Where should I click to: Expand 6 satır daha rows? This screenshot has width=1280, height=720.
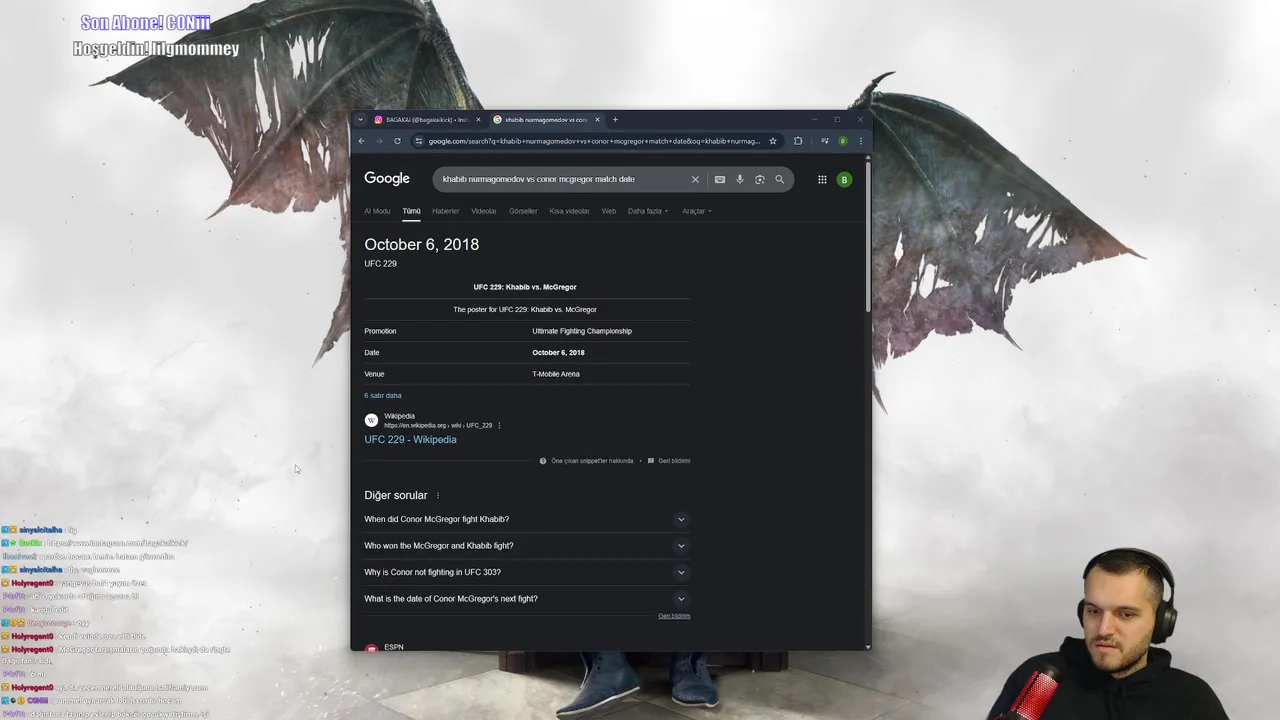tap(383, 395)
